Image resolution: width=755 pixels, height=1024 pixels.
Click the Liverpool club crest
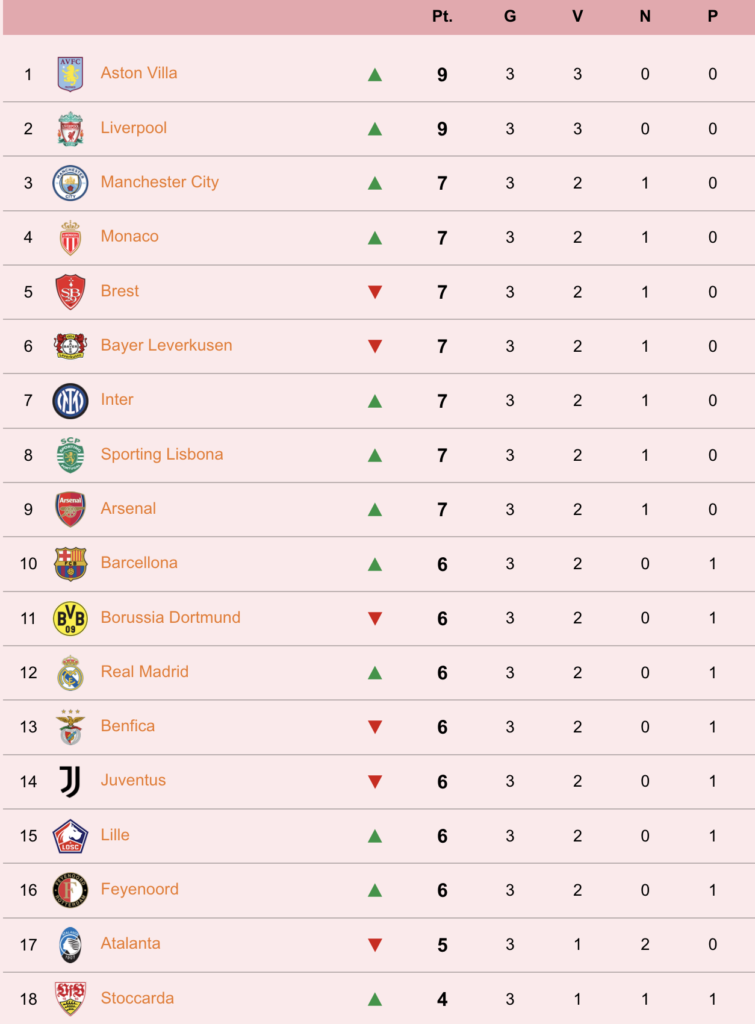70,129
